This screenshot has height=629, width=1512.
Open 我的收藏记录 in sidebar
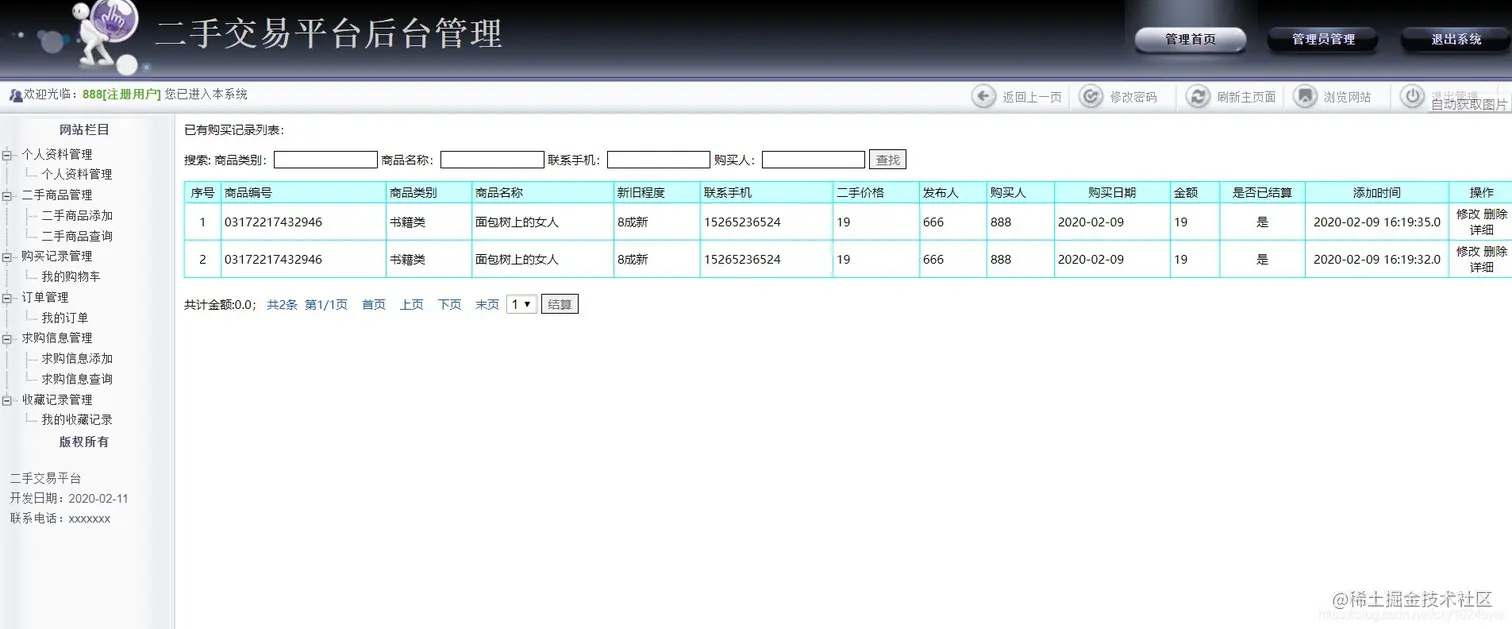coord(77,420)
